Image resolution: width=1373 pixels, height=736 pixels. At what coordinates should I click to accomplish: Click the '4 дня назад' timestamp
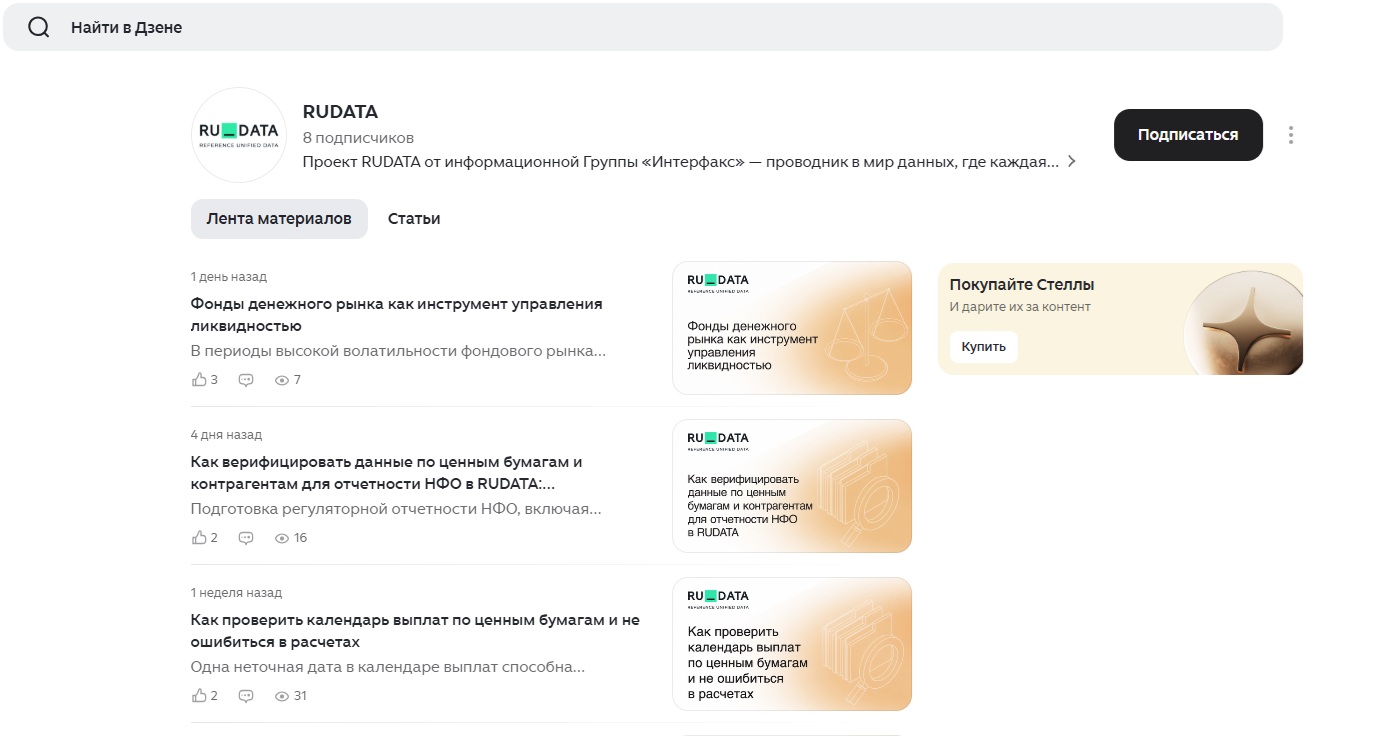pos(227,435)
